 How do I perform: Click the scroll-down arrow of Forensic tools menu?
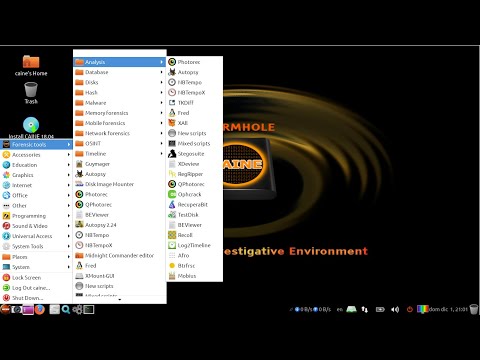click(x=120, y=300)
